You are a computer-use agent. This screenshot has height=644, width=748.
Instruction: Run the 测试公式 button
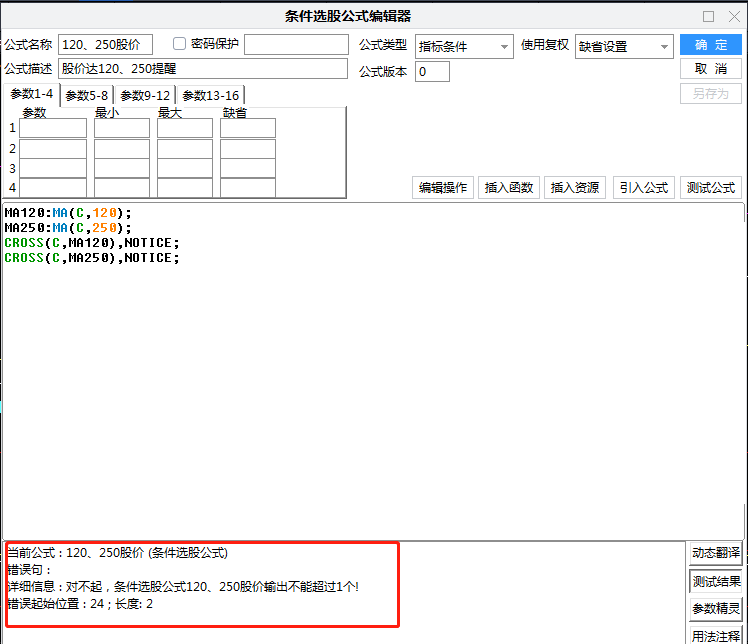(710, 188)
